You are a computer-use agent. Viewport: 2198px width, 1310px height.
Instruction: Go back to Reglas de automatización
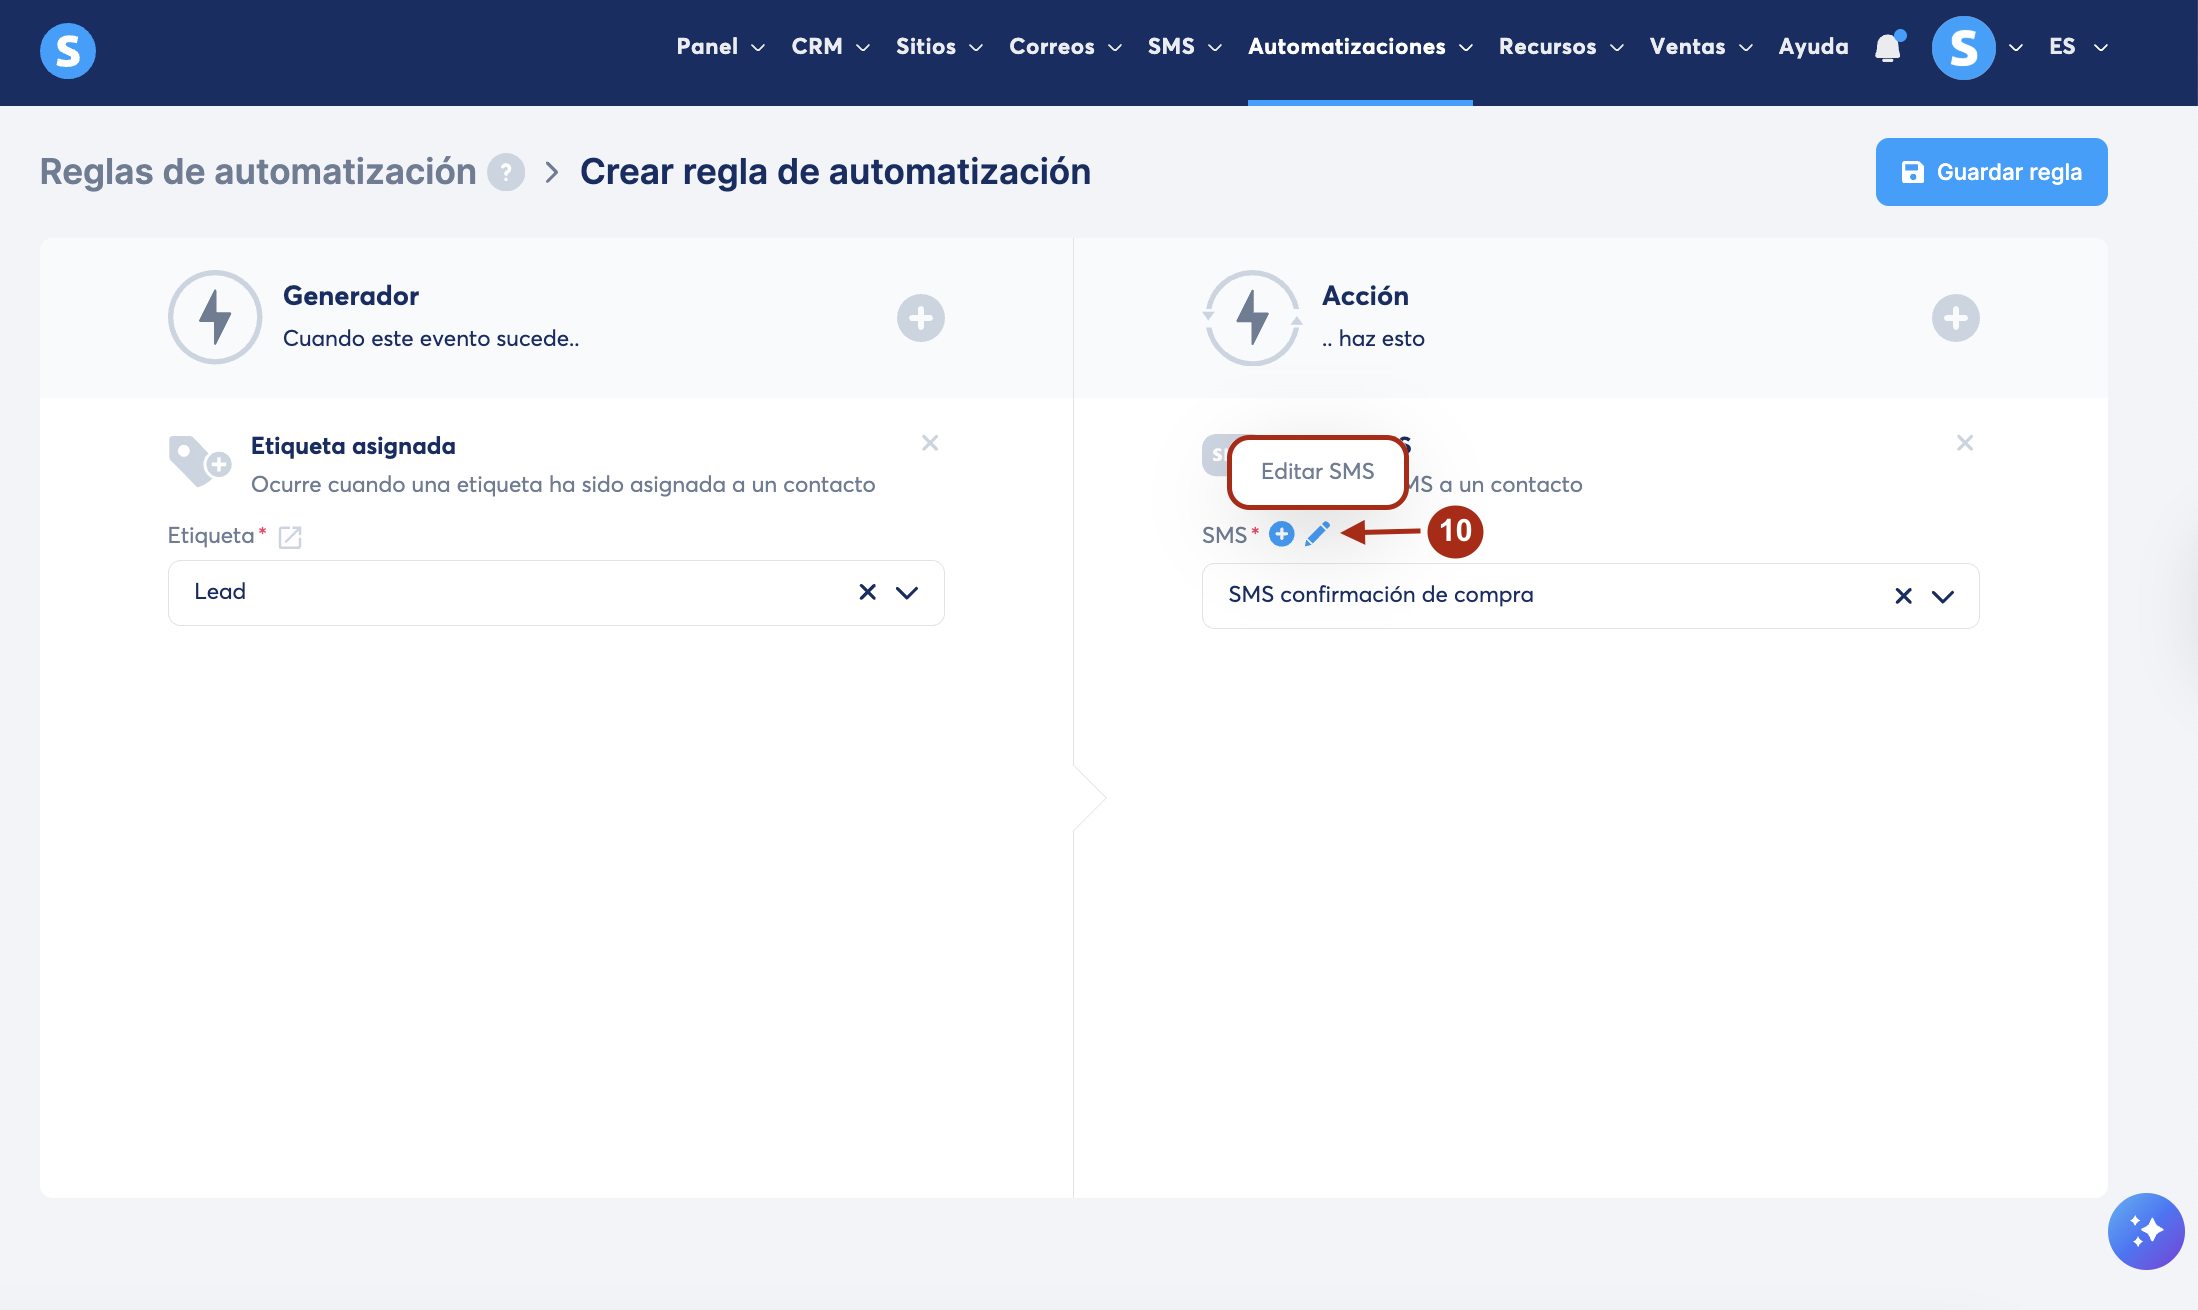(x=258, y=172)
